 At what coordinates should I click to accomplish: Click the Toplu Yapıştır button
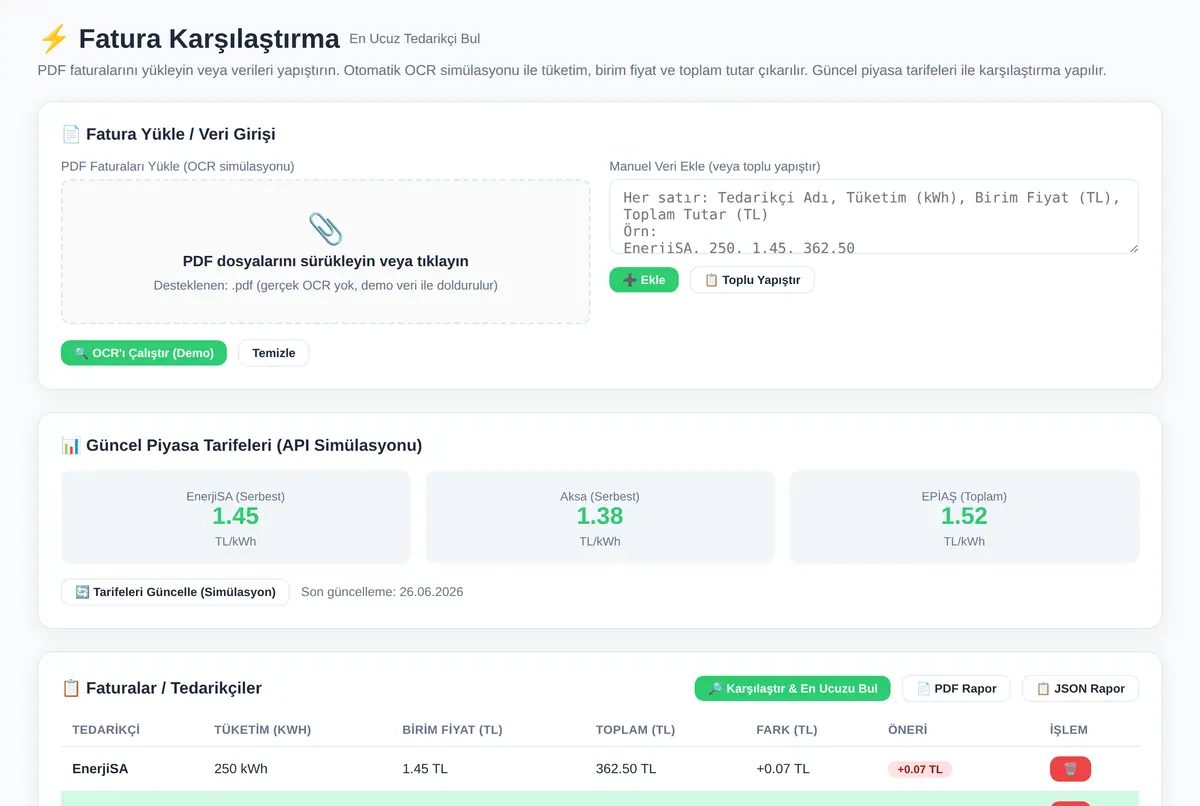tap(752, 280)
